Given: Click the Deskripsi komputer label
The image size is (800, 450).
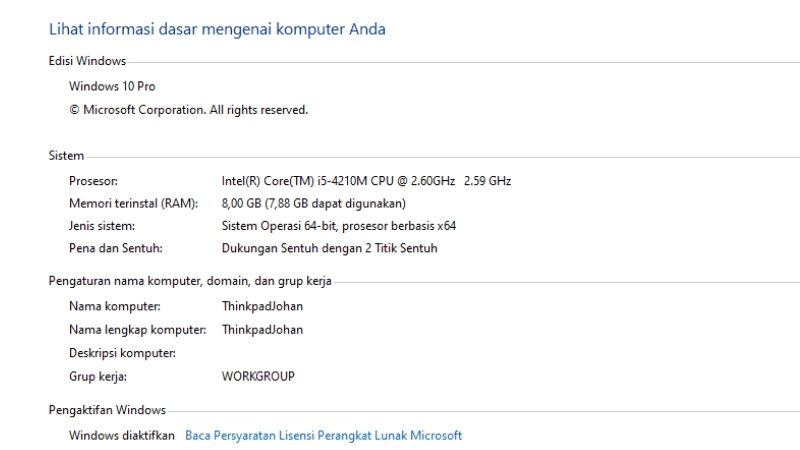Looking at the screenshot, I should point(122,353).
